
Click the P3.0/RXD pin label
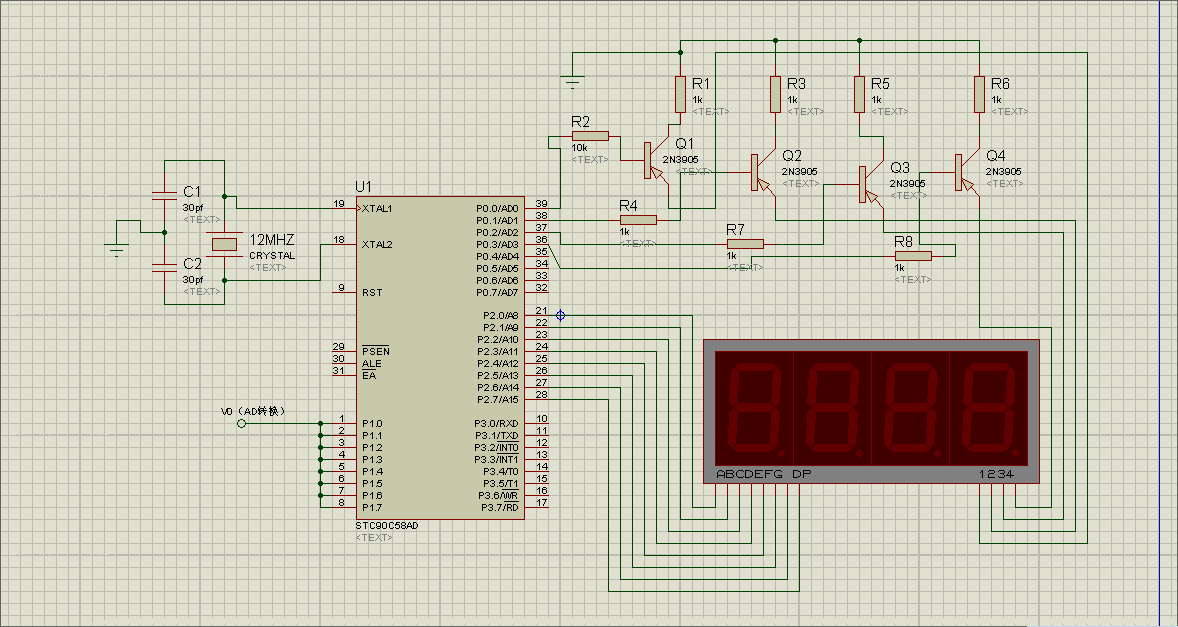[497, 423]
